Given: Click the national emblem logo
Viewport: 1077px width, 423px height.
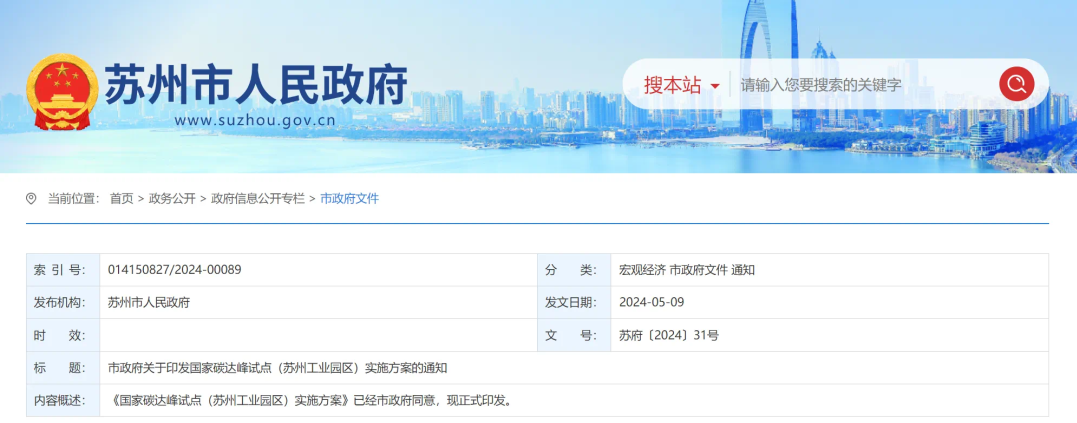Looking at the screenshot, I should pyautogui.click(x=63, y=91).
